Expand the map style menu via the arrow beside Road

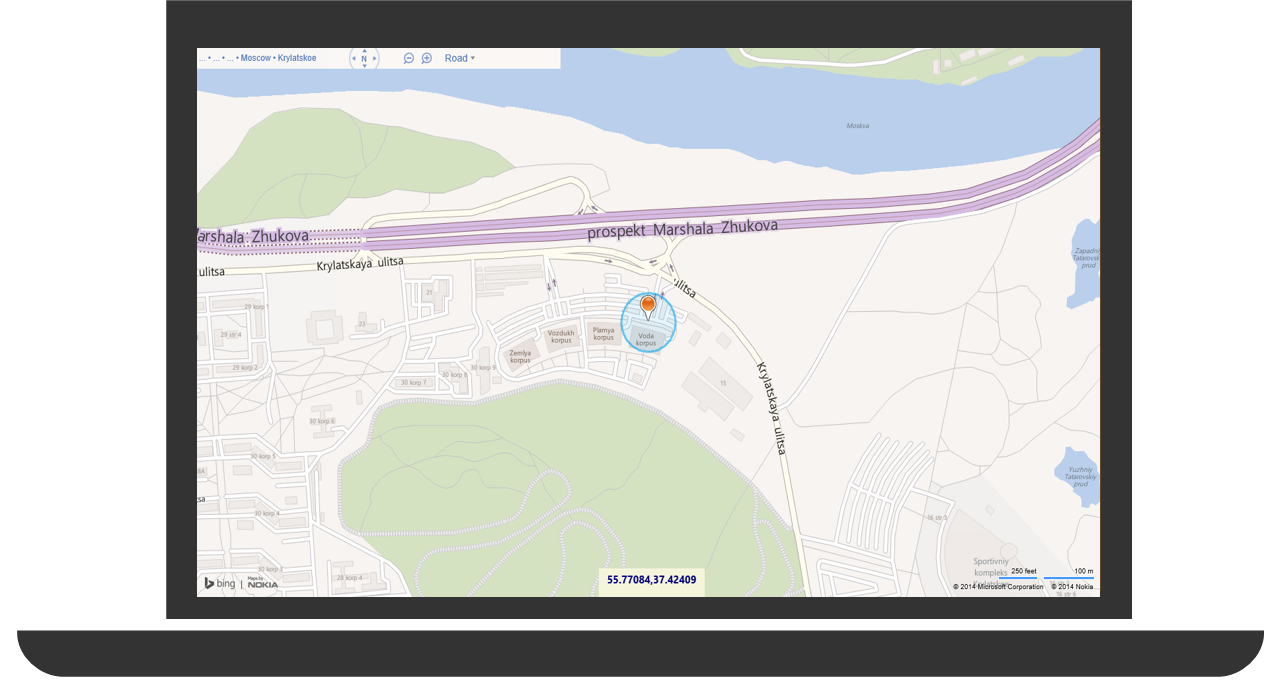(473, 58)
